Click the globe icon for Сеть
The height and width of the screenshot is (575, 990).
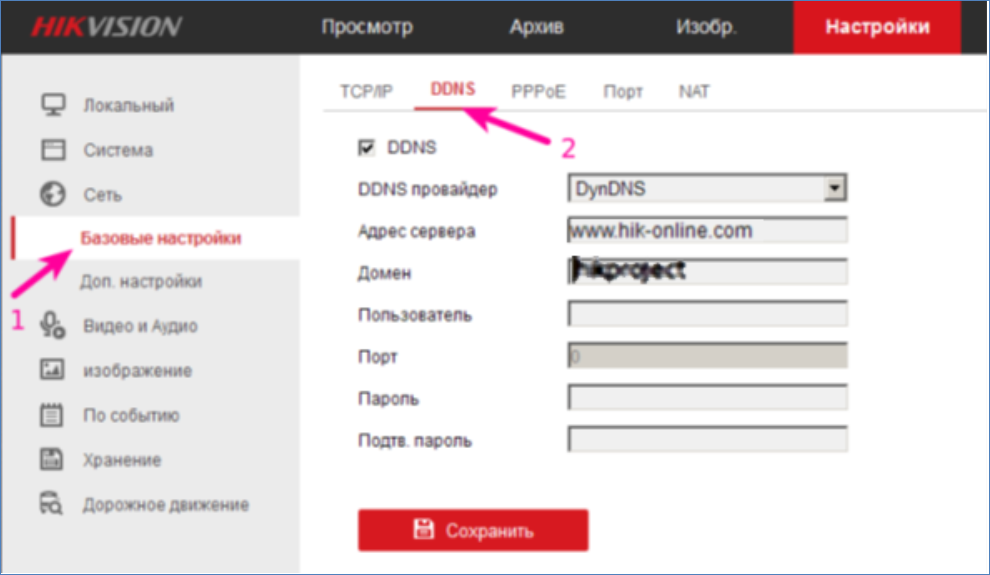click(52, 195)
